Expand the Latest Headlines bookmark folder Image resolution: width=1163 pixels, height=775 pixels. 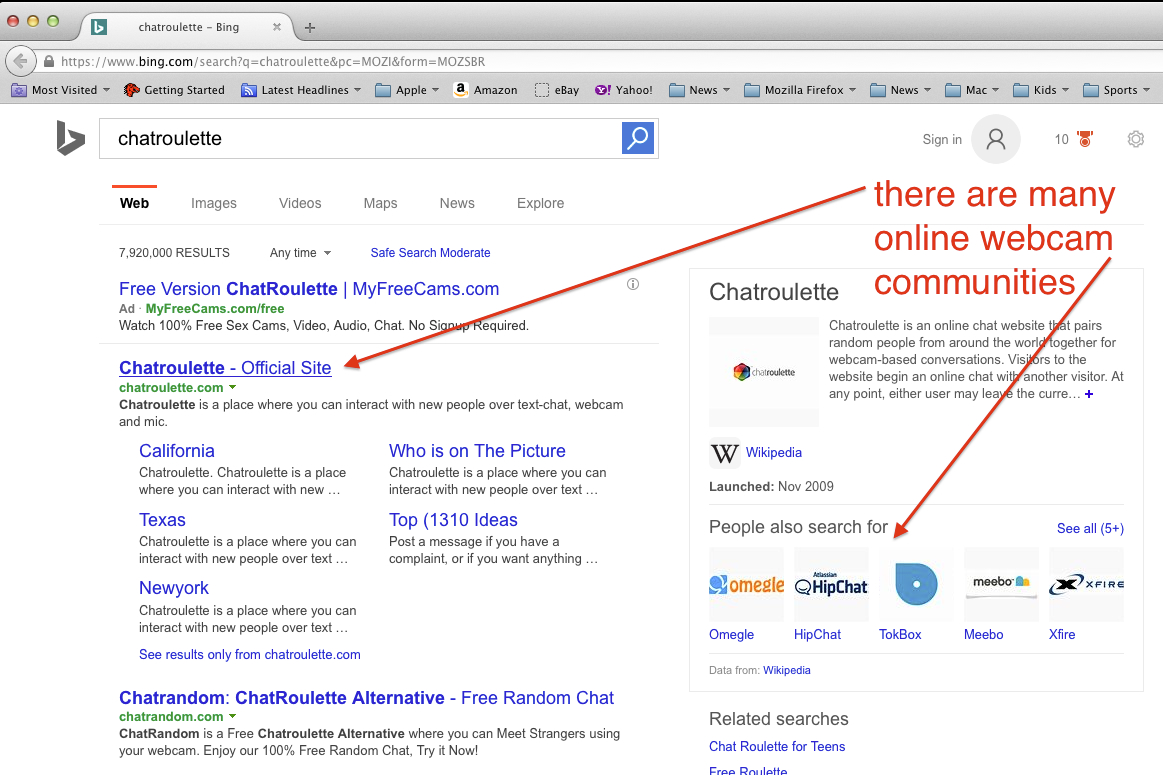tap(301, 90)
